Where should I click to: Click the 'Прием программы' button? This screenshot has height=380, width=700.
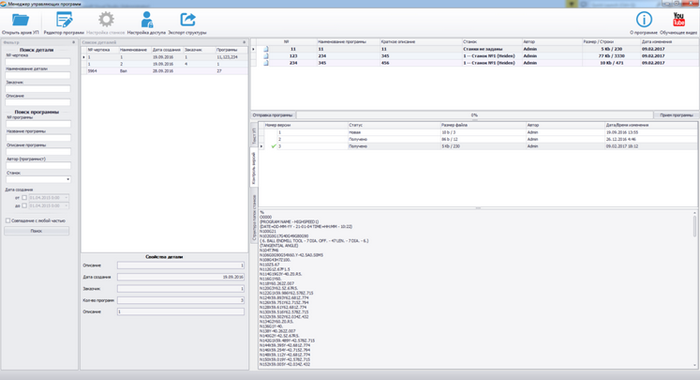click(676, 115)
